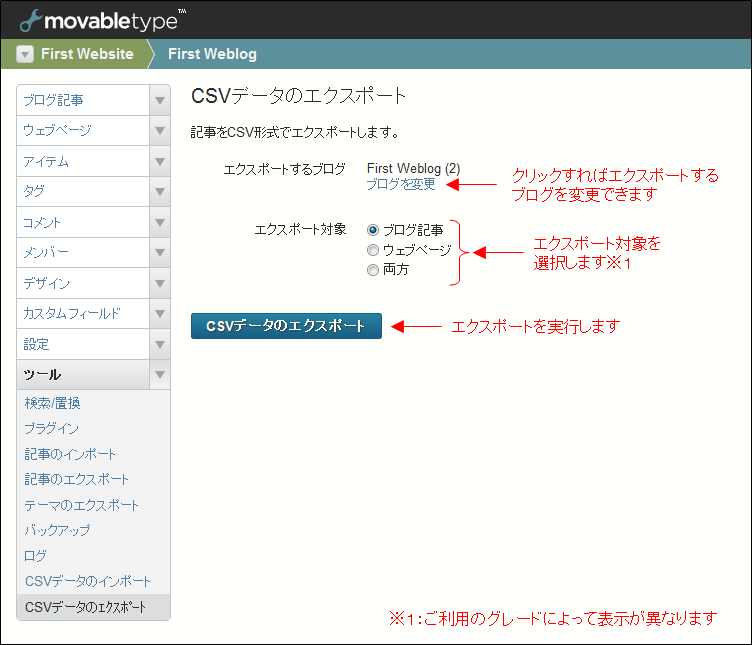Open the 設定 sidebar menu

[x=83, y=344]
